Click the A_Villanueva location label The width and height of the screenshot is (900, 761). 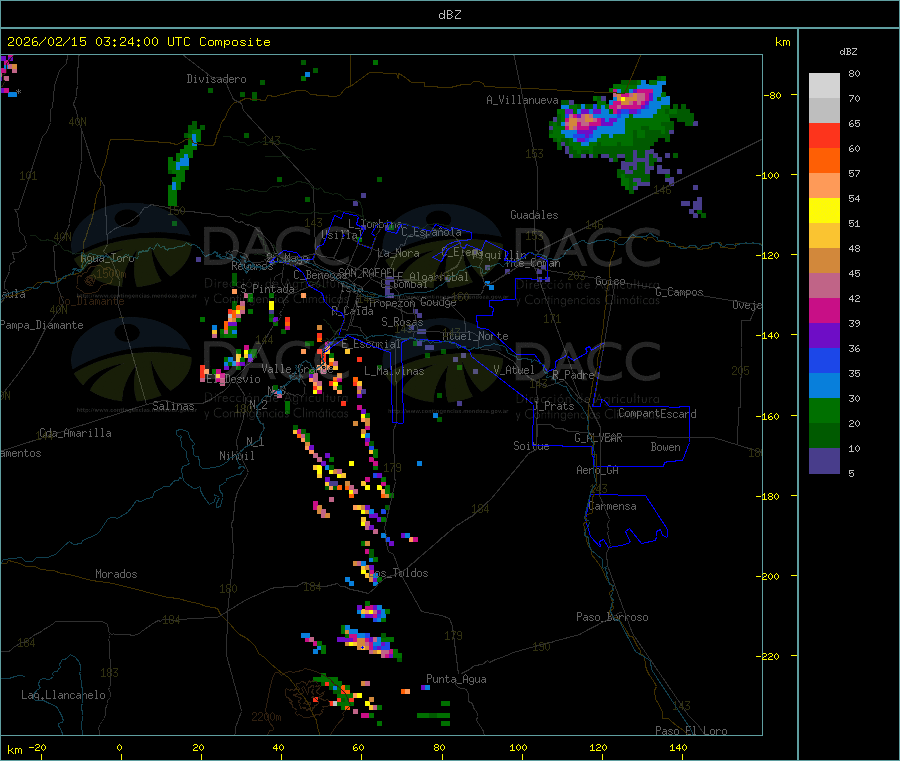(522, 100)
